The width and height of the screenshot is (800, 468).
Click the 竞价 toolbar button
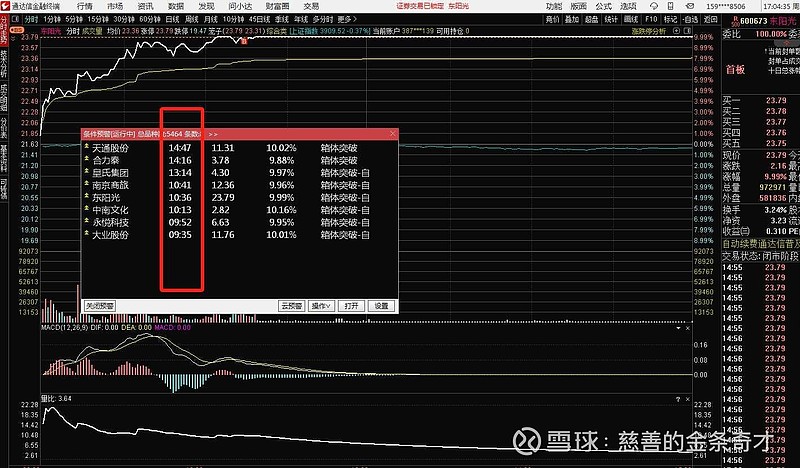[x=553, y=19]
